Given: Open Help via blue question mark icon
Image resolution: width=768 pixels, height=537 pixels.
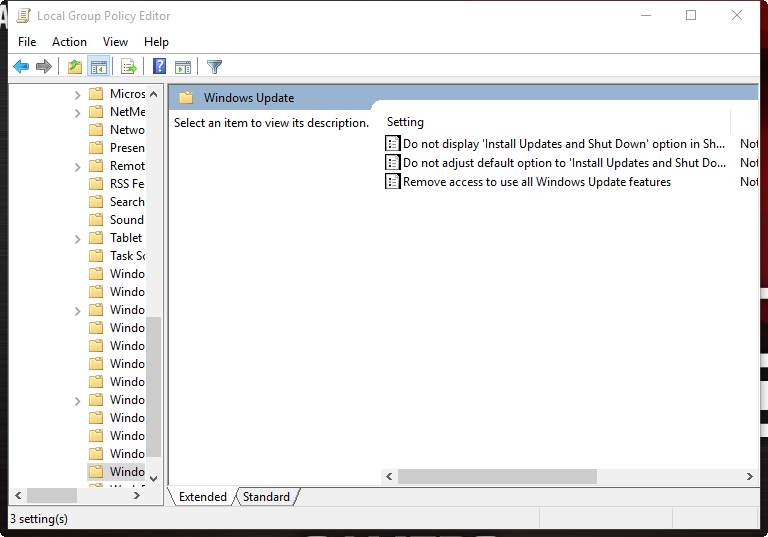Looking at the screenshot, I should pyautogui.click(x=159, y=66).
